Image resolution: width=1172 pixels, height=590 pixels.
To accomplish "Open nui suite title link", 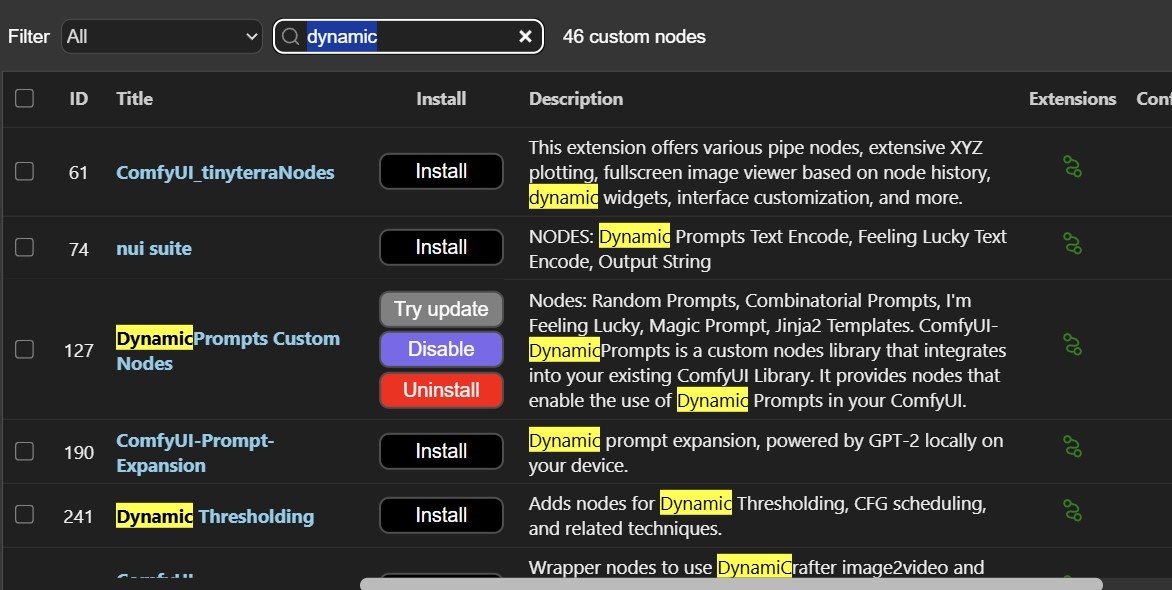I will click(154, 248).
